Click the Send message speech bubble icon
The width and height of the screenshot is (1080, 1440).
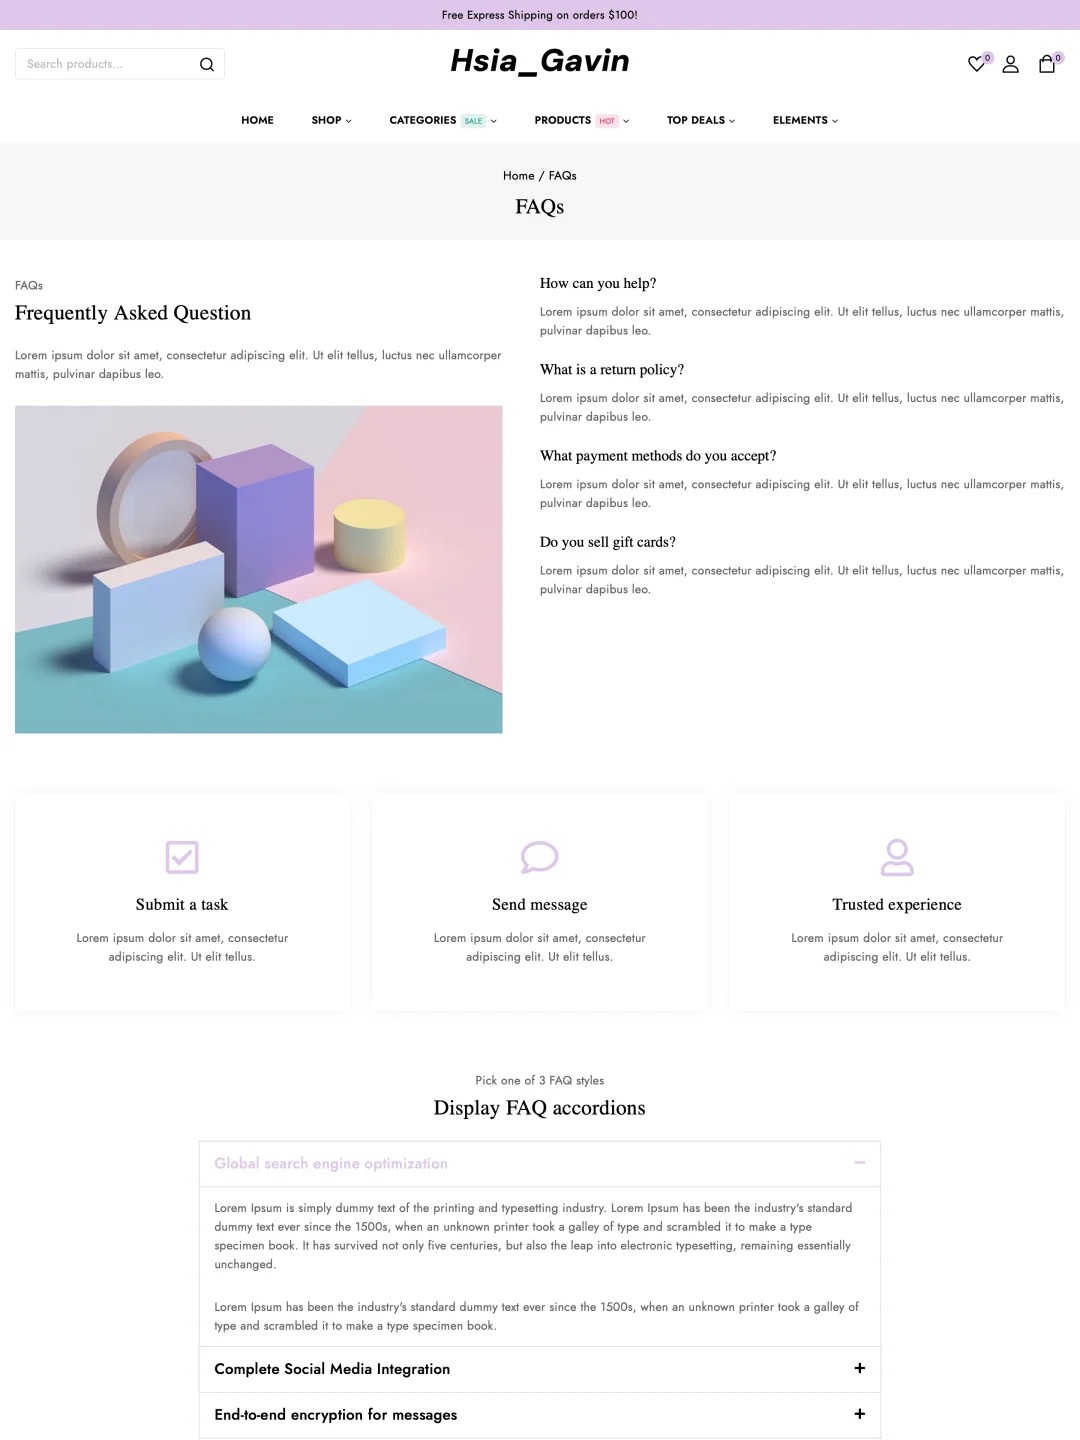click(x=539, y=857)
